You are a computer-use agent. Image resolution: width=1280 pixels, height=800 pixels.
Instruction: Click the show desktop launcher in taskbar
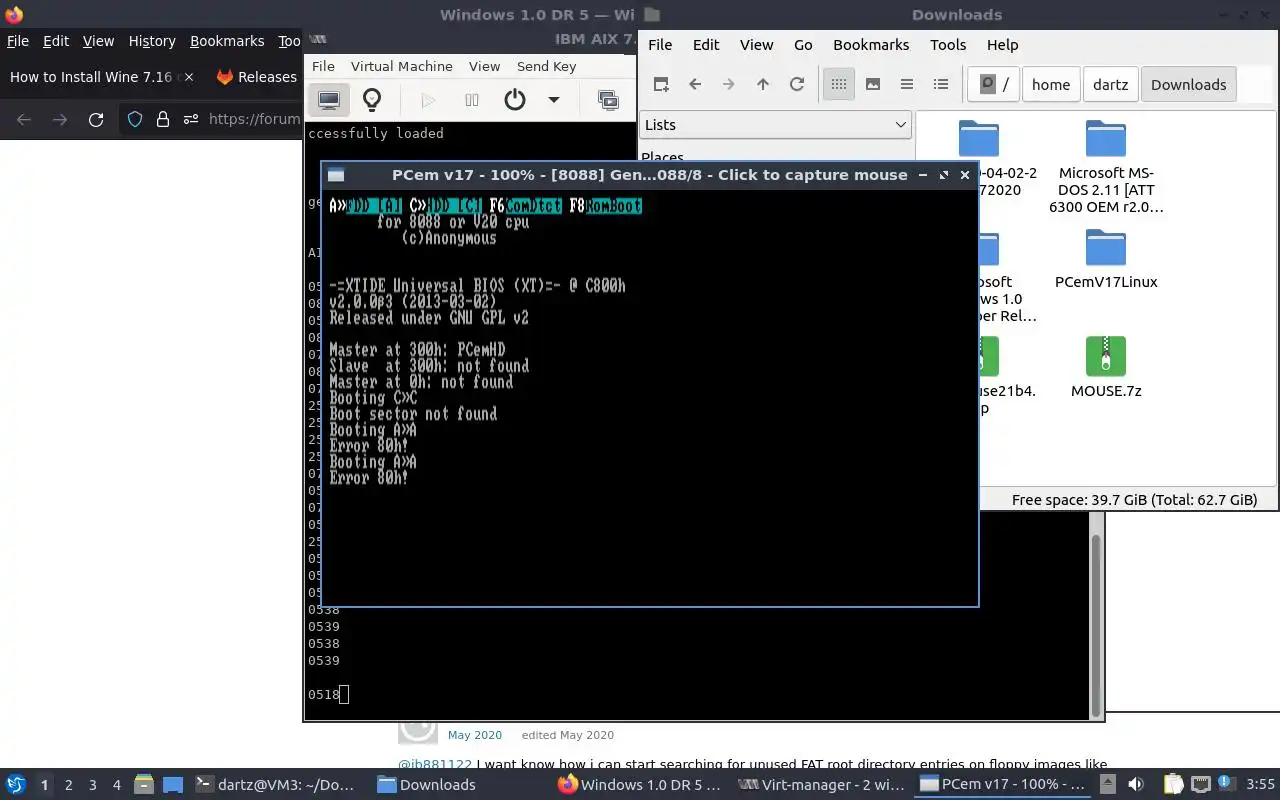173,785
